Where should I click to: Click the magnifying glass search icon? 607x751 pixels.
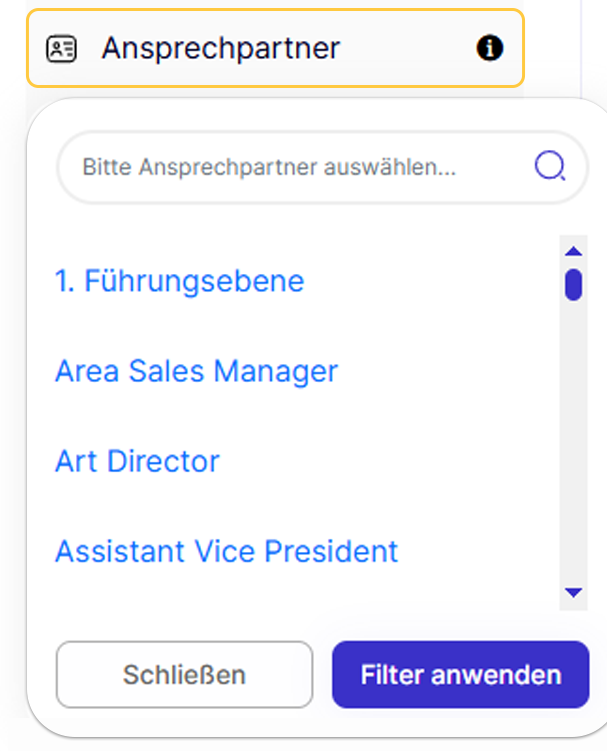click(x=549, y=166)
